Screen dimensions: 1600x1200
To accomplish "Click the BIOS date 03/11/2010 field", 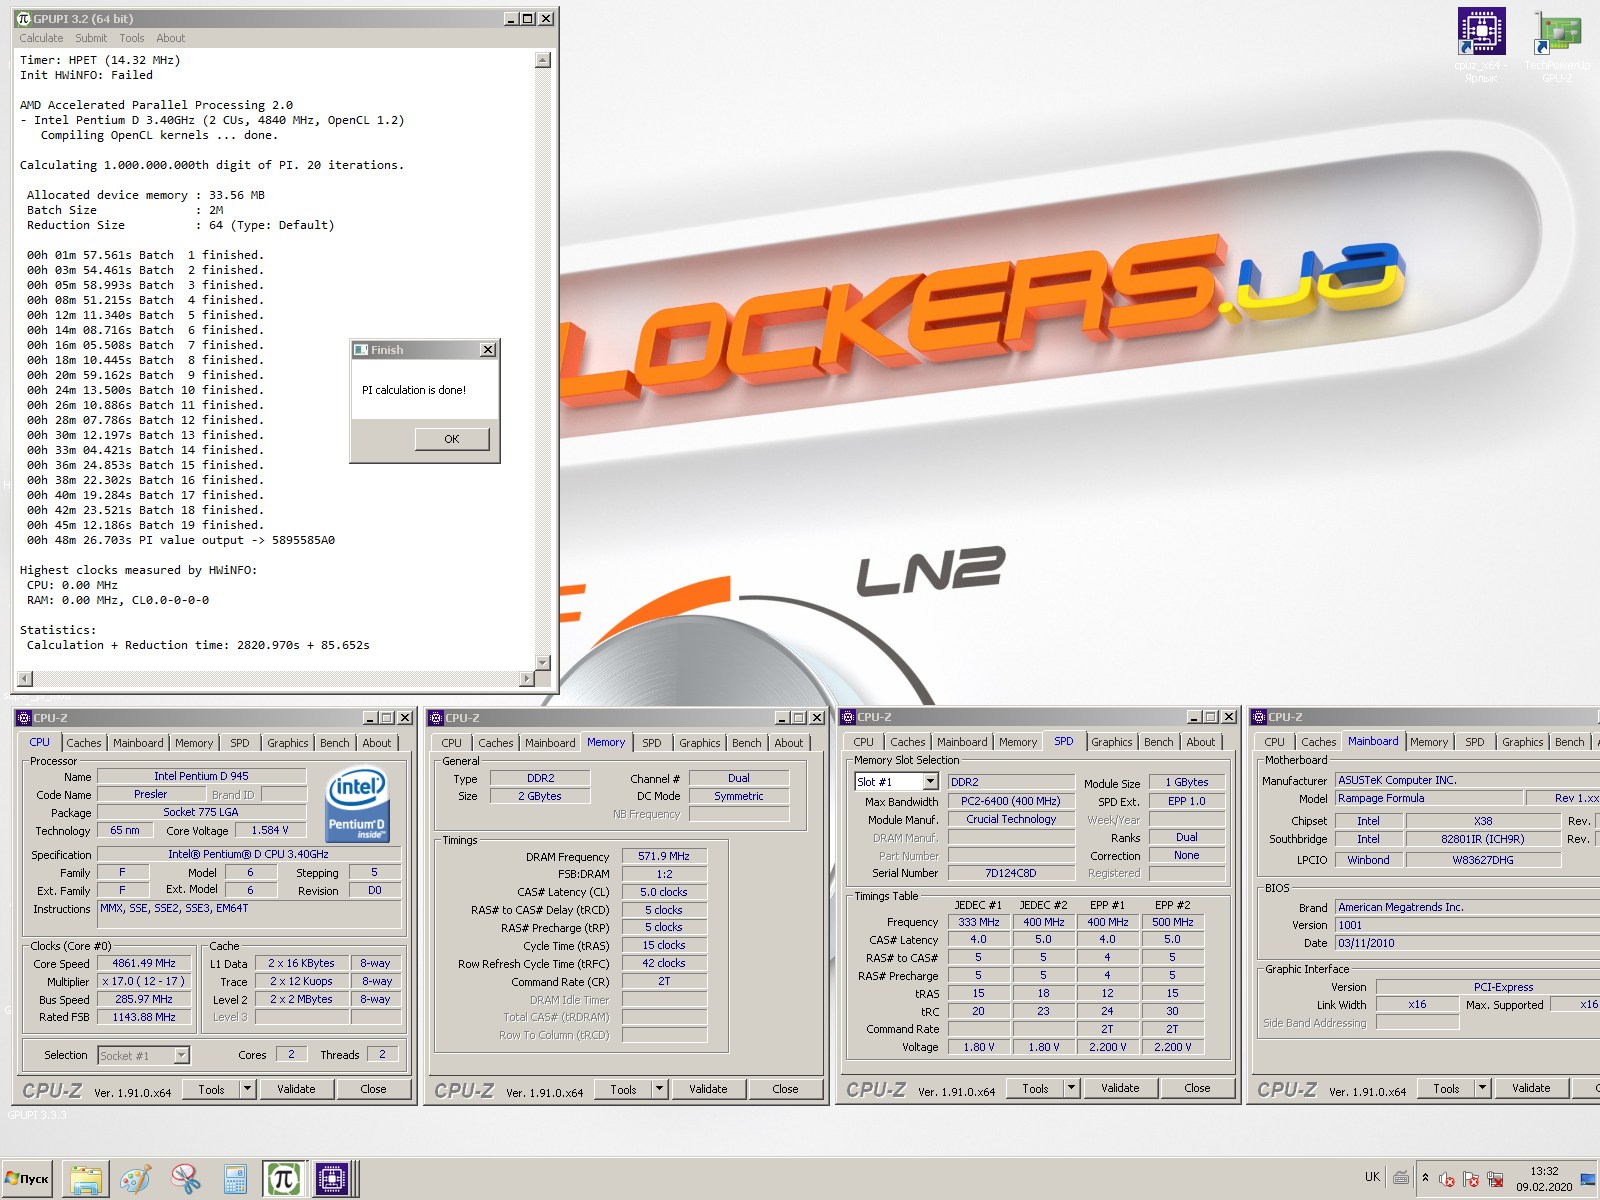I will pyautogui.click(x=1467, y=943).
